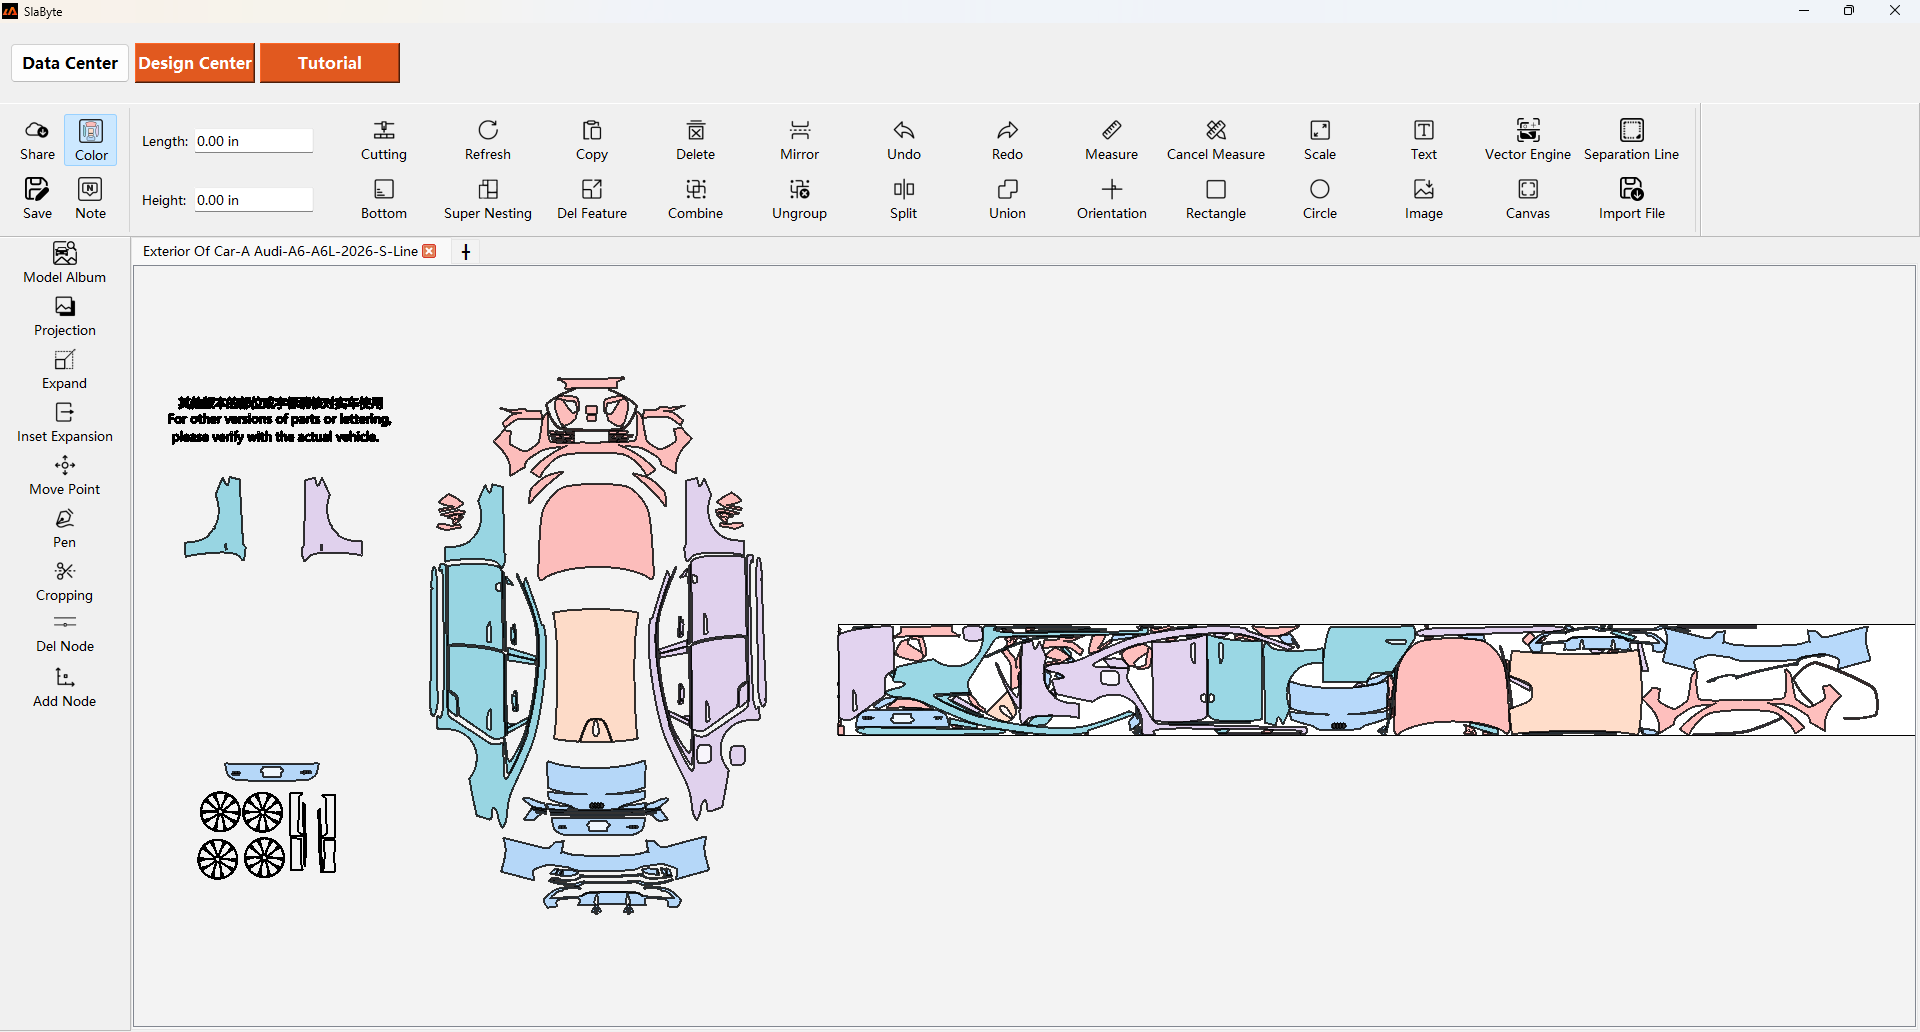Delete the selected pattern
This screenshot has width=1920, height=1032.
click(x=696, y=140)
